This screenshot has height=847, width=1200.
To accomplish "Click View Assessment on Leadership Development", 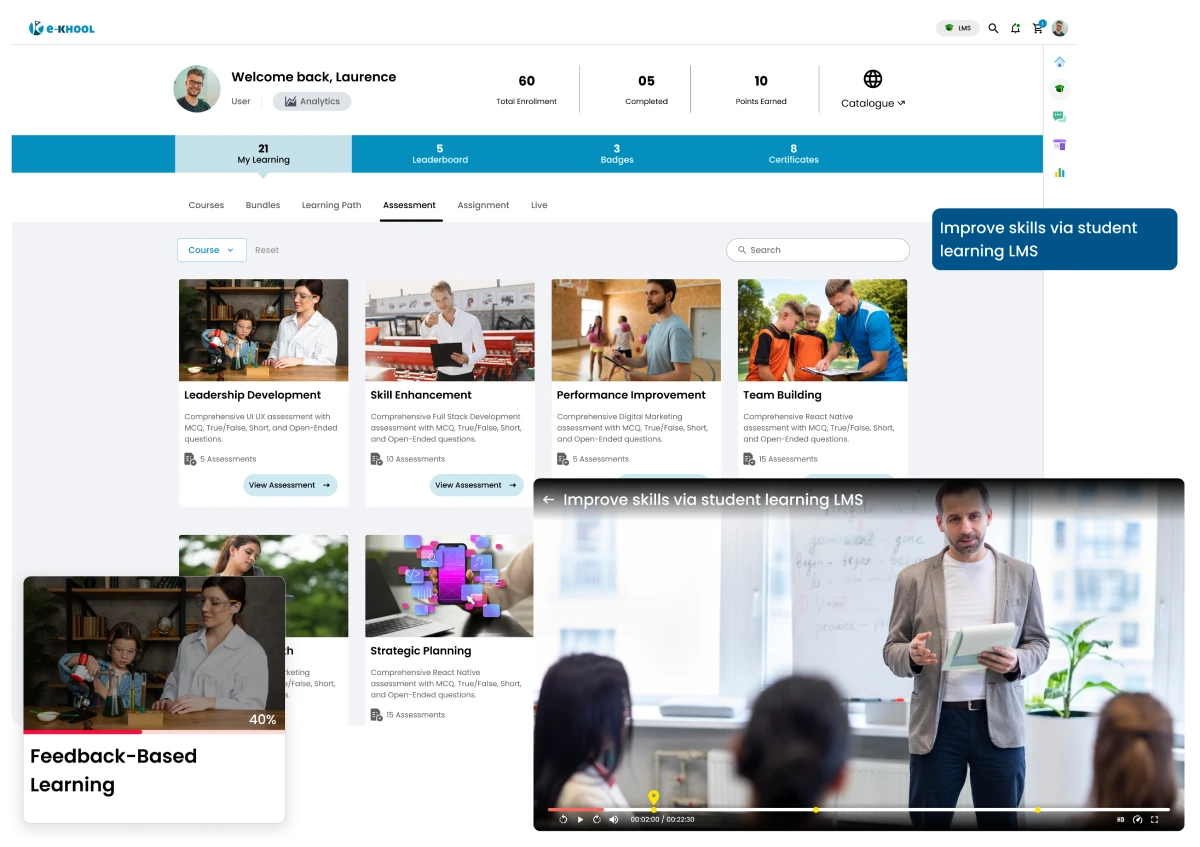I will coord(289,485).
